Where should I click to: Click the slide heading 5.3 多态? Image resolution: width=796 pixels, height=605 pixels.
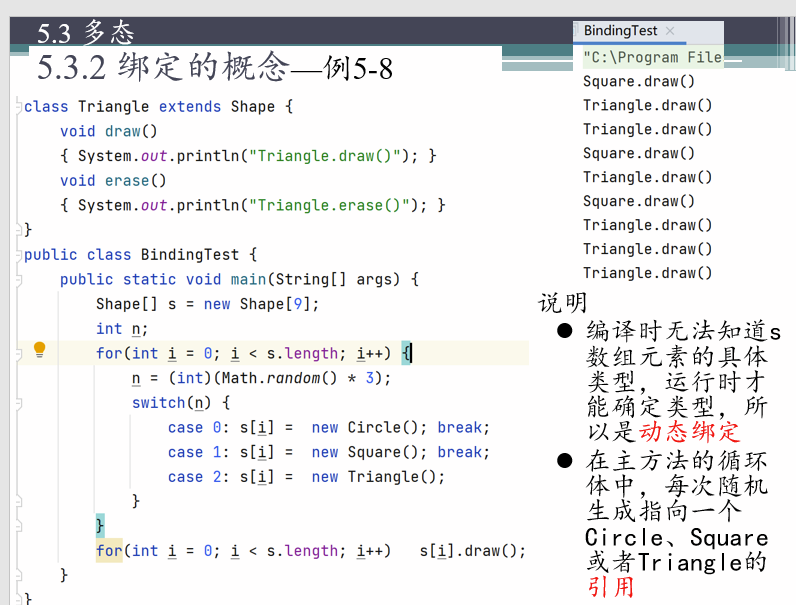pyautogui.click(x=85, y=32)
